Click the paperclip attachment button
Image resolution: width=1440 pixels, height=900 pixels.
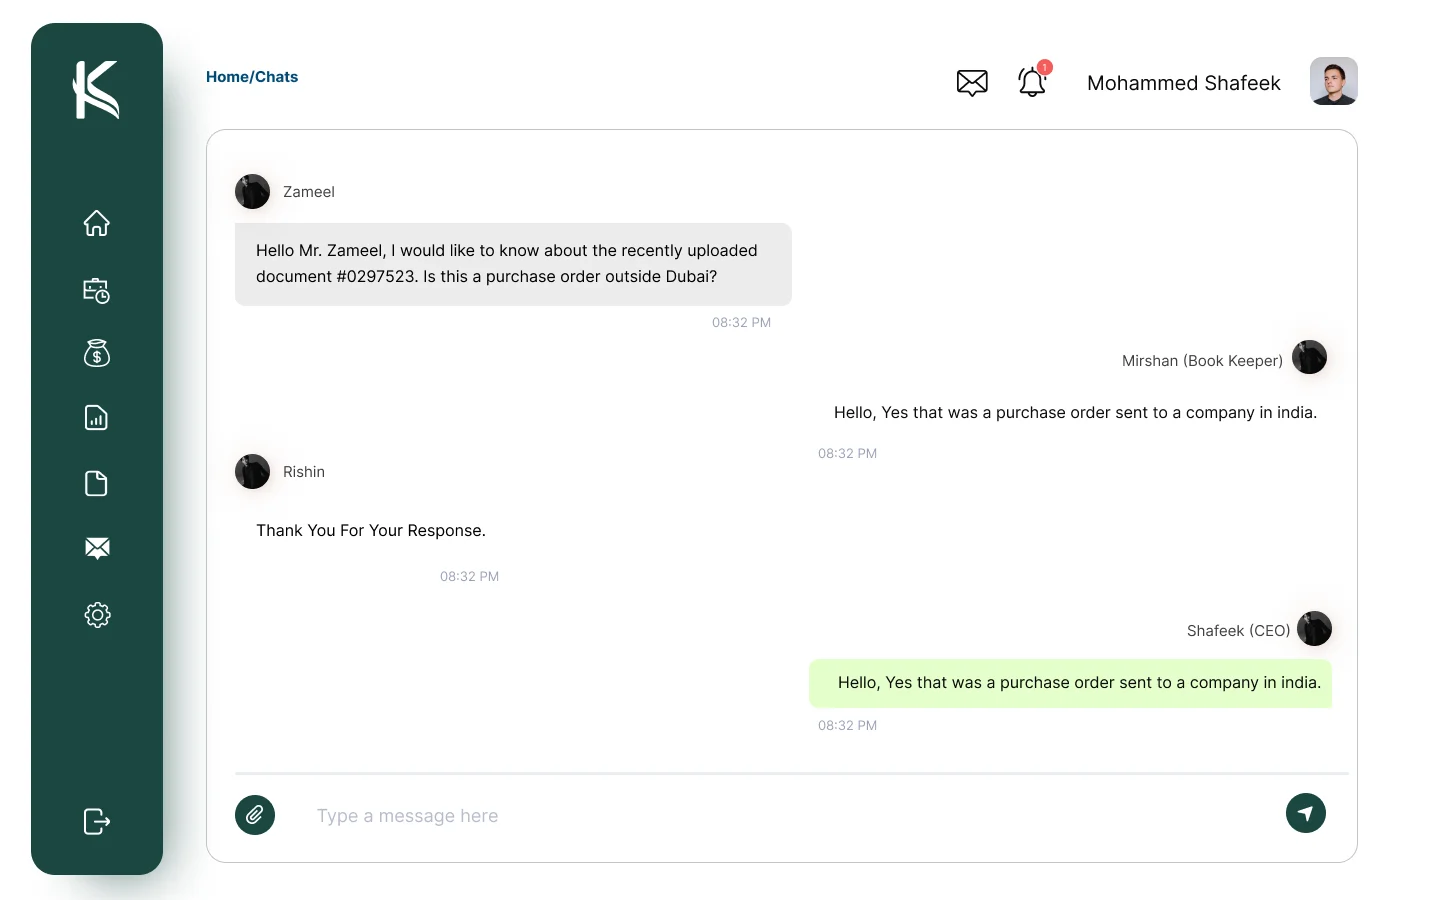pos(255,815)
